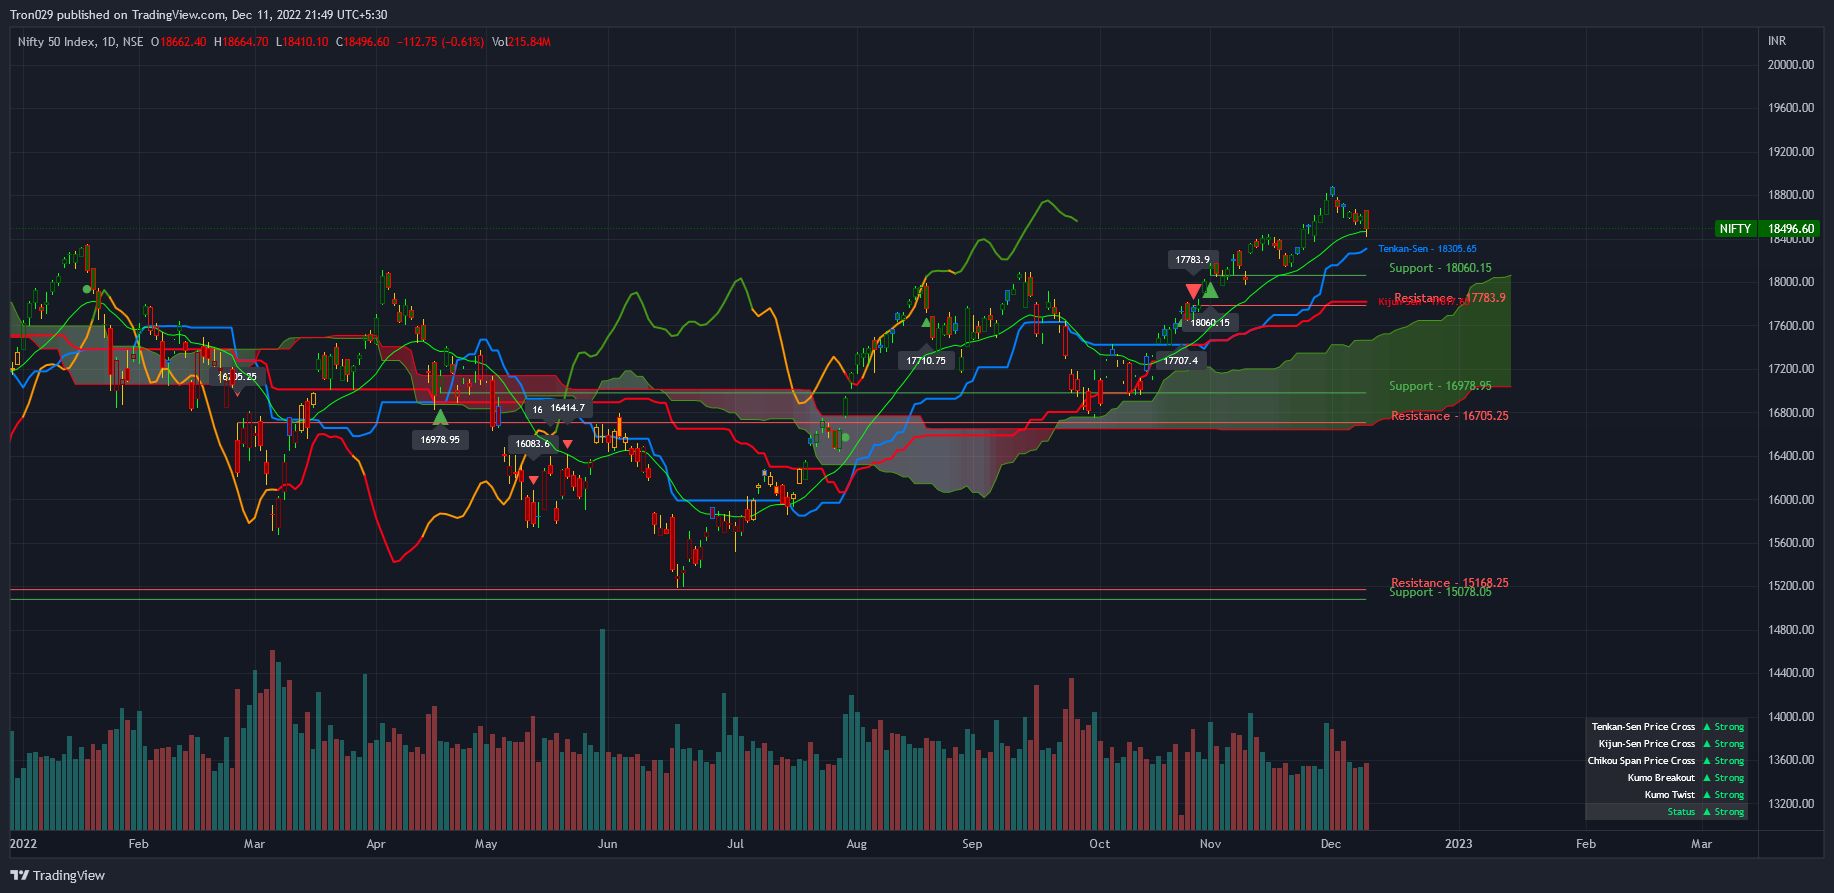The width and height of the screenshot is (1834, 893).
Task: Click the small green triangle above the 17710.75 label
Action: pyautogui.click(x=926, y=322)
